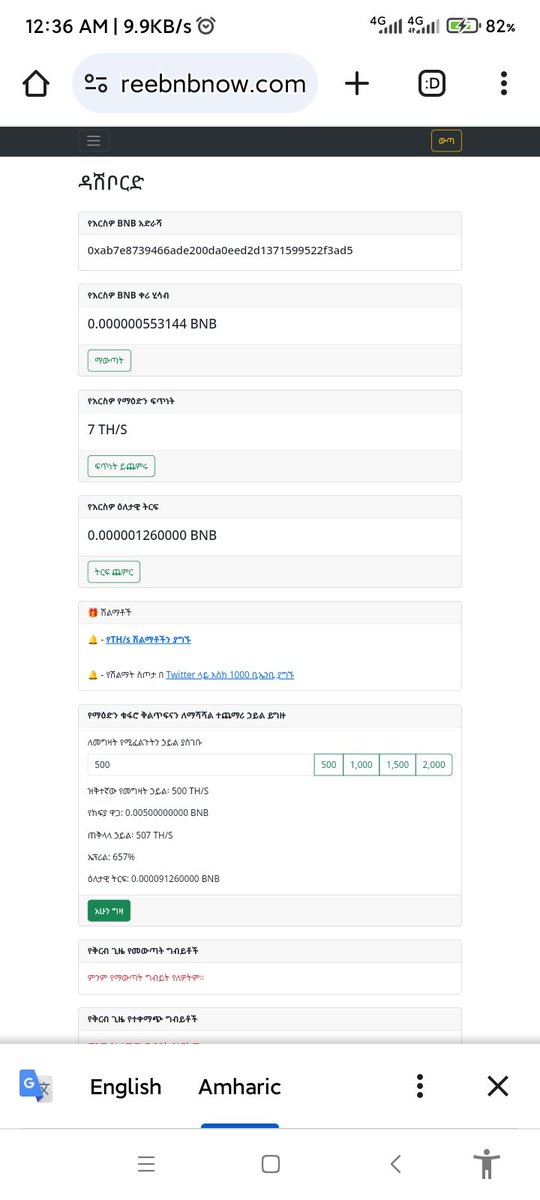Open site info icon in address bar

pyautogui.click(x=97, y=84)
